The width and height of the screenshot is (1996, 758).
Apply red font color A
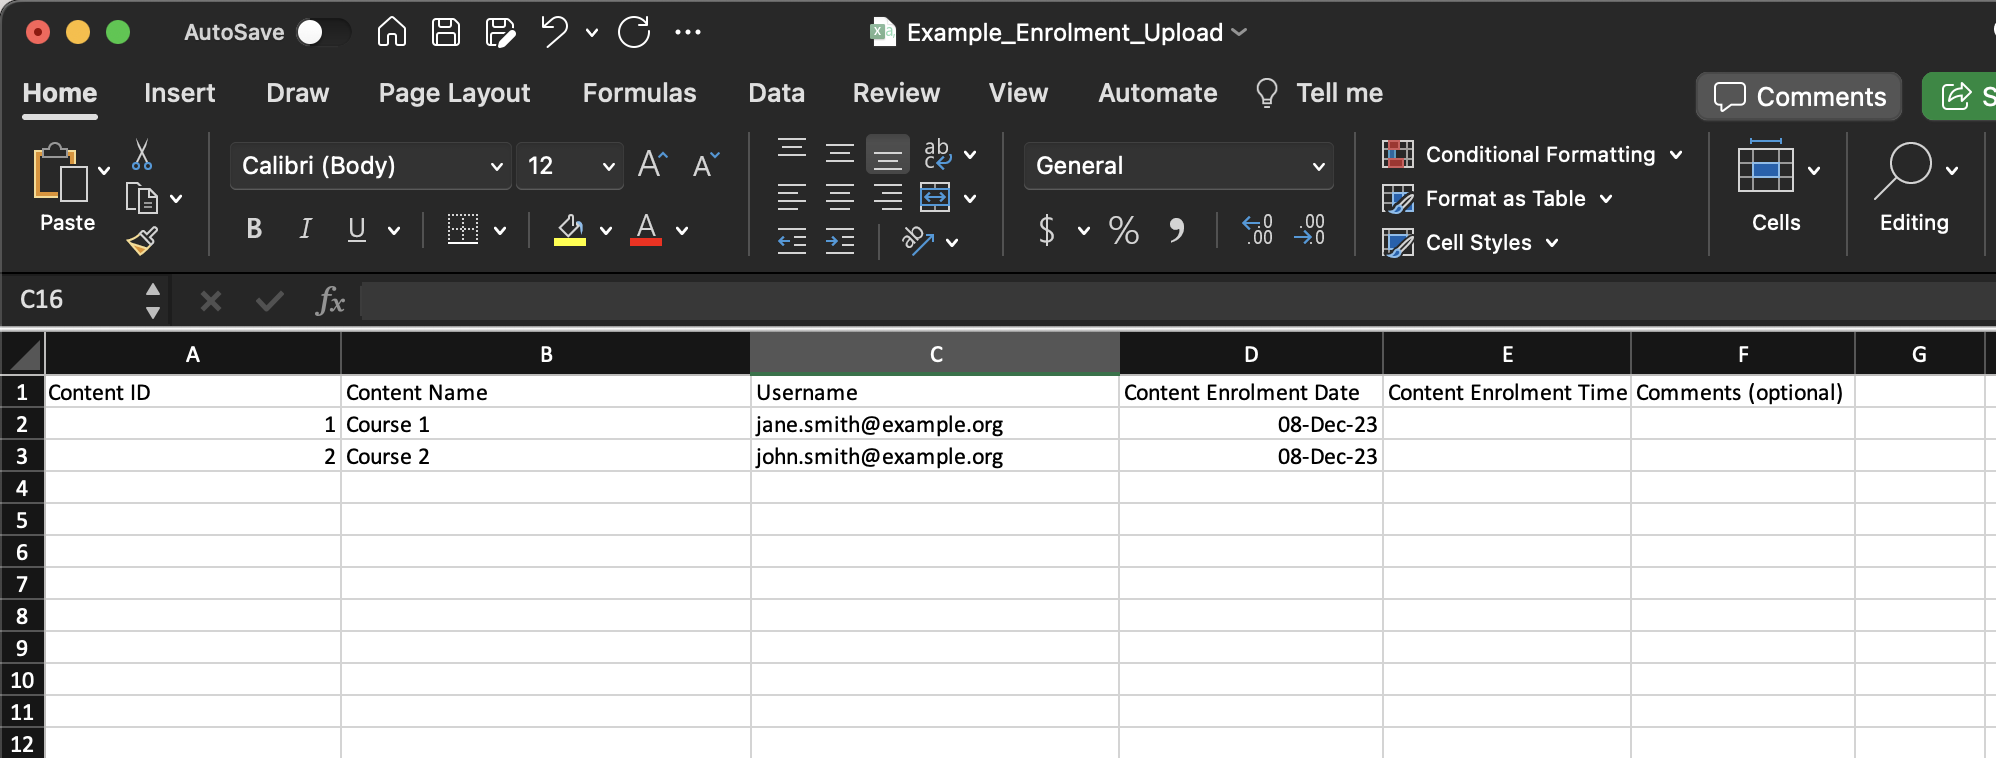[x=646, y=230]
